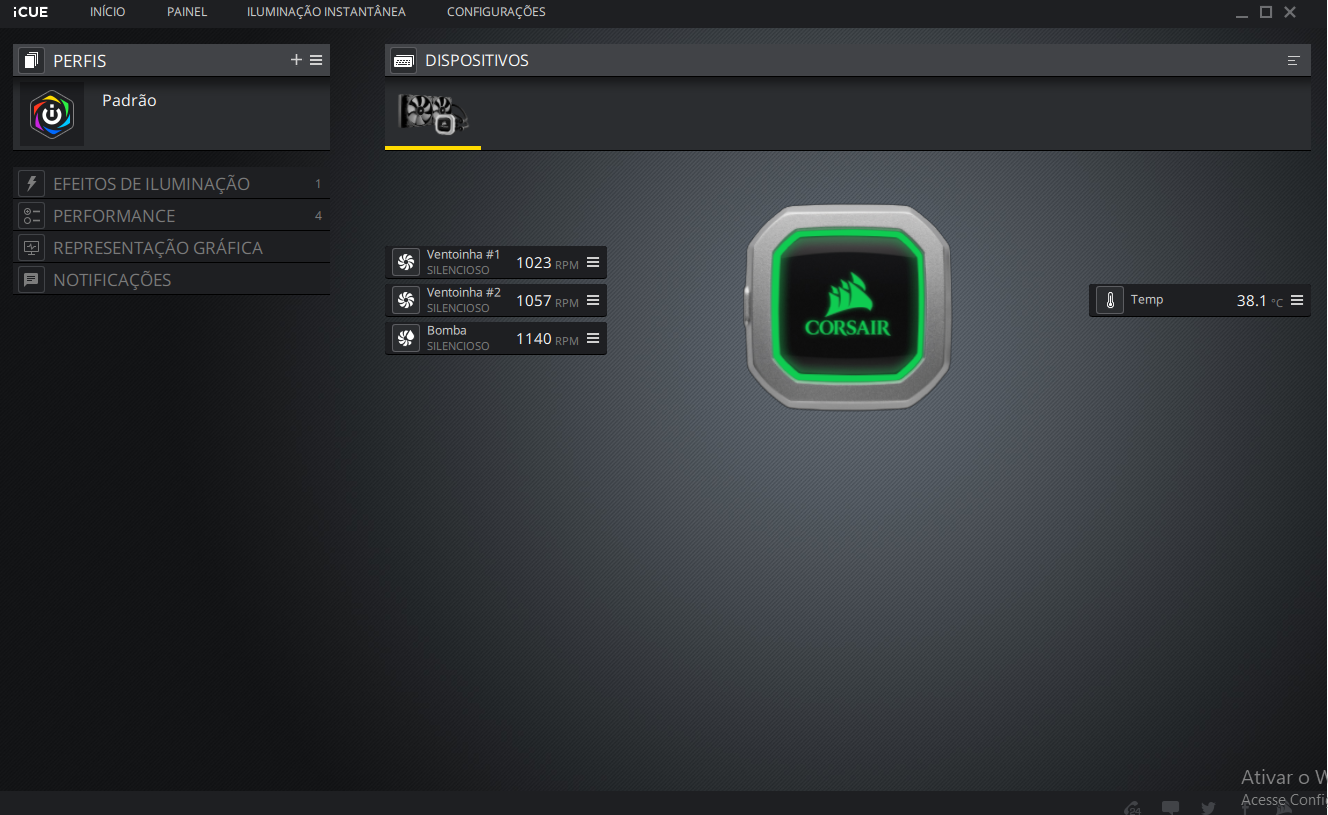Open the Temp sensor options menu
The image size is (1328, 815).
1297,300
